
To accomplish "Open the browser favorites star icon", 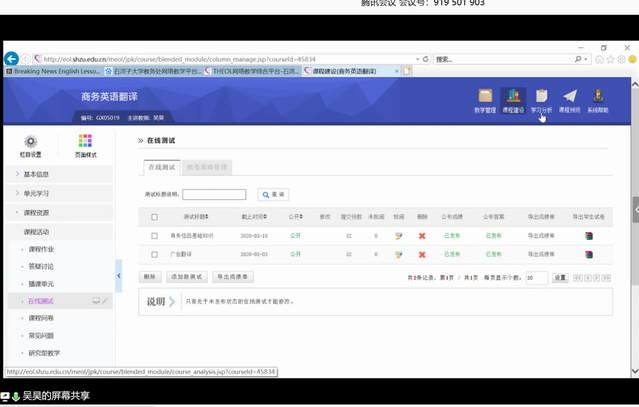I will pos(610,59).
